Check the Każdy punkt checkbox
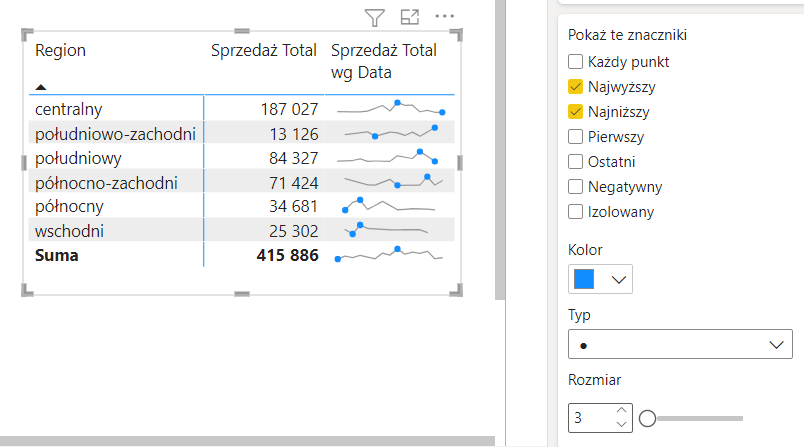This screenshot has height=447, width=804. (x=576, y=62)
